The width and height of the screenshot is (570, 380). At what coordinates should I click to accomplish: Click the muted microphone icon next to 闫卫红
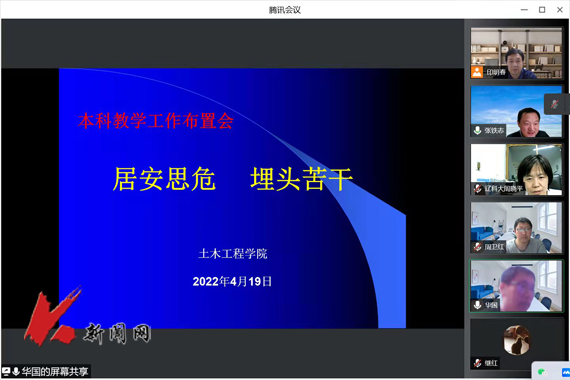click(478, 247)
